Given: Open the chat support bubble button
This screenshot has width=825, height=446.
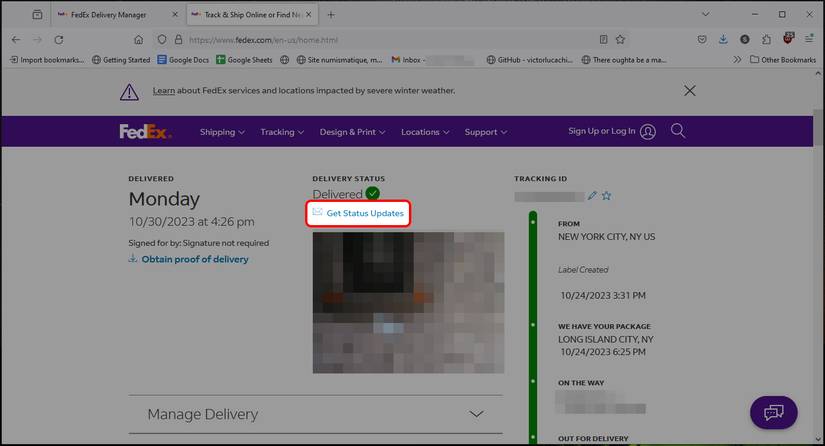Looking at the screenshot, I should coord(773,412).
